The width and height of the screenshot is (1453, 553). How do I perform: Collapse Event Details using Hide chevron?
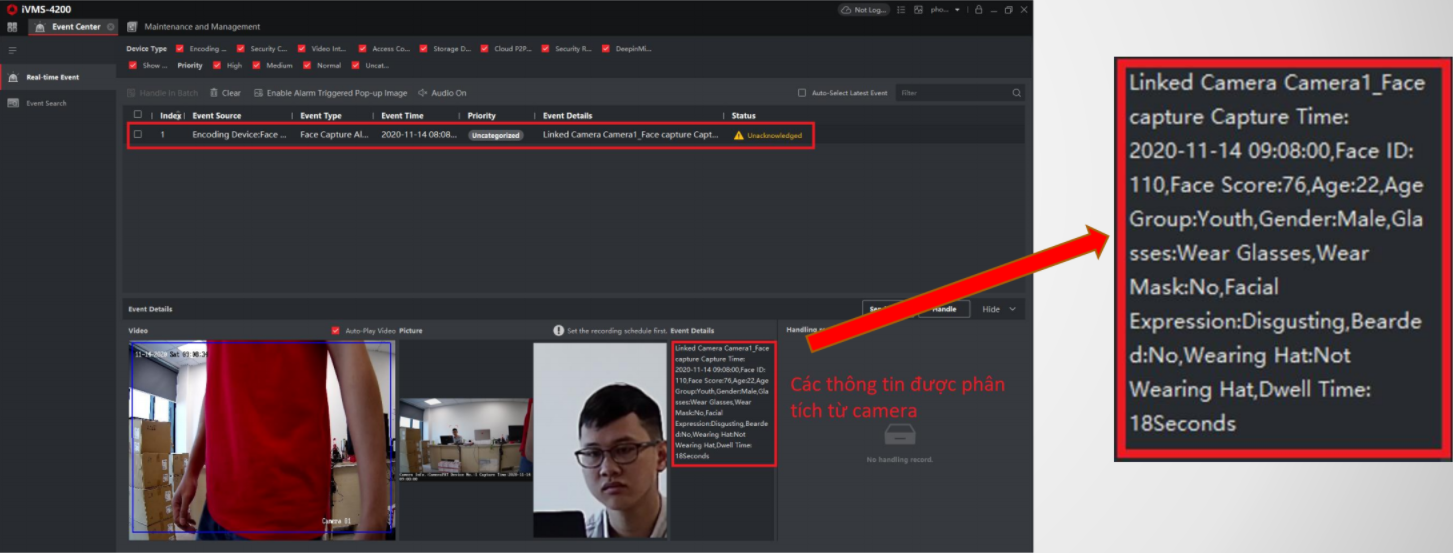(1012, 309)
